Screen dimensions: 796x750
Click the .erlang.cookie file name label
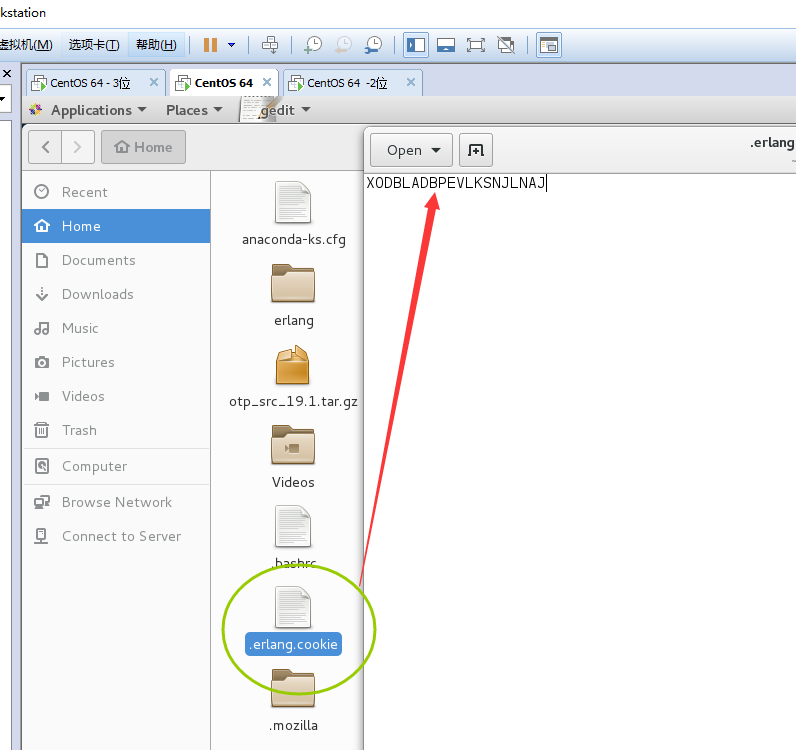click(293, 644)
